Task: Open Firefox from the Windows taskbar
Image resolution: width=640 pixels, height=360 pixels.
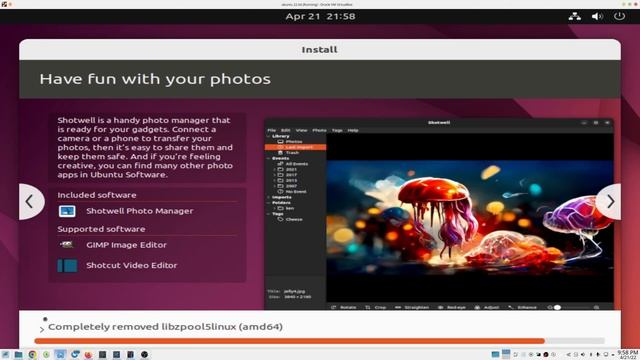Action: [88, 354]
